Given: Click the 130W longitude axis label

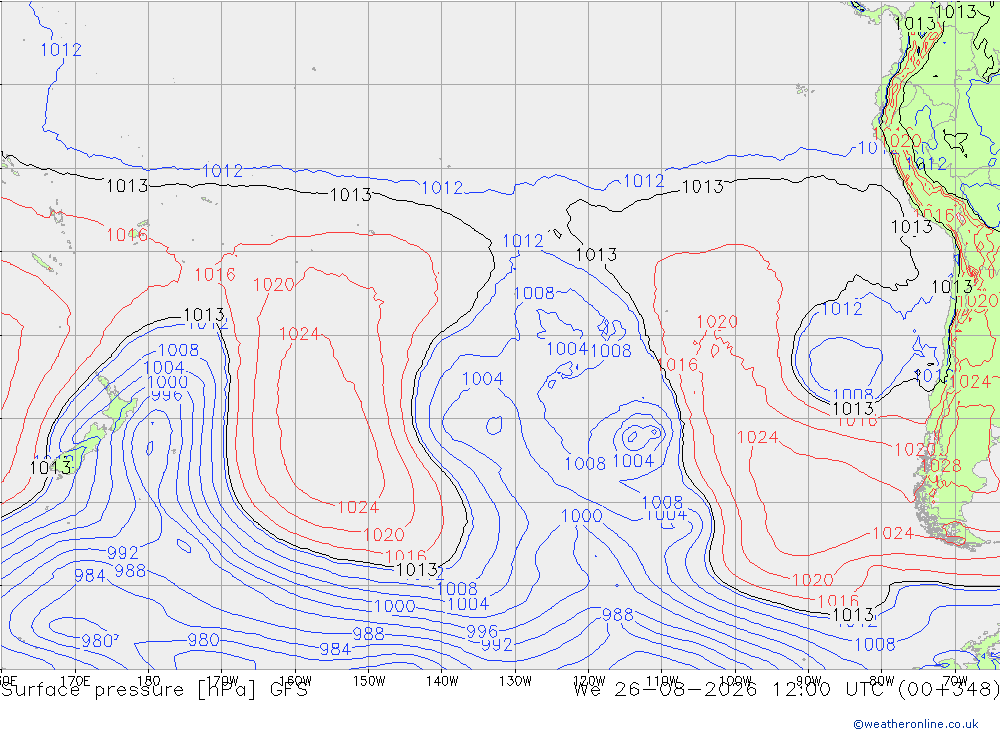Looking at the screenshot, I should (515, 681).
